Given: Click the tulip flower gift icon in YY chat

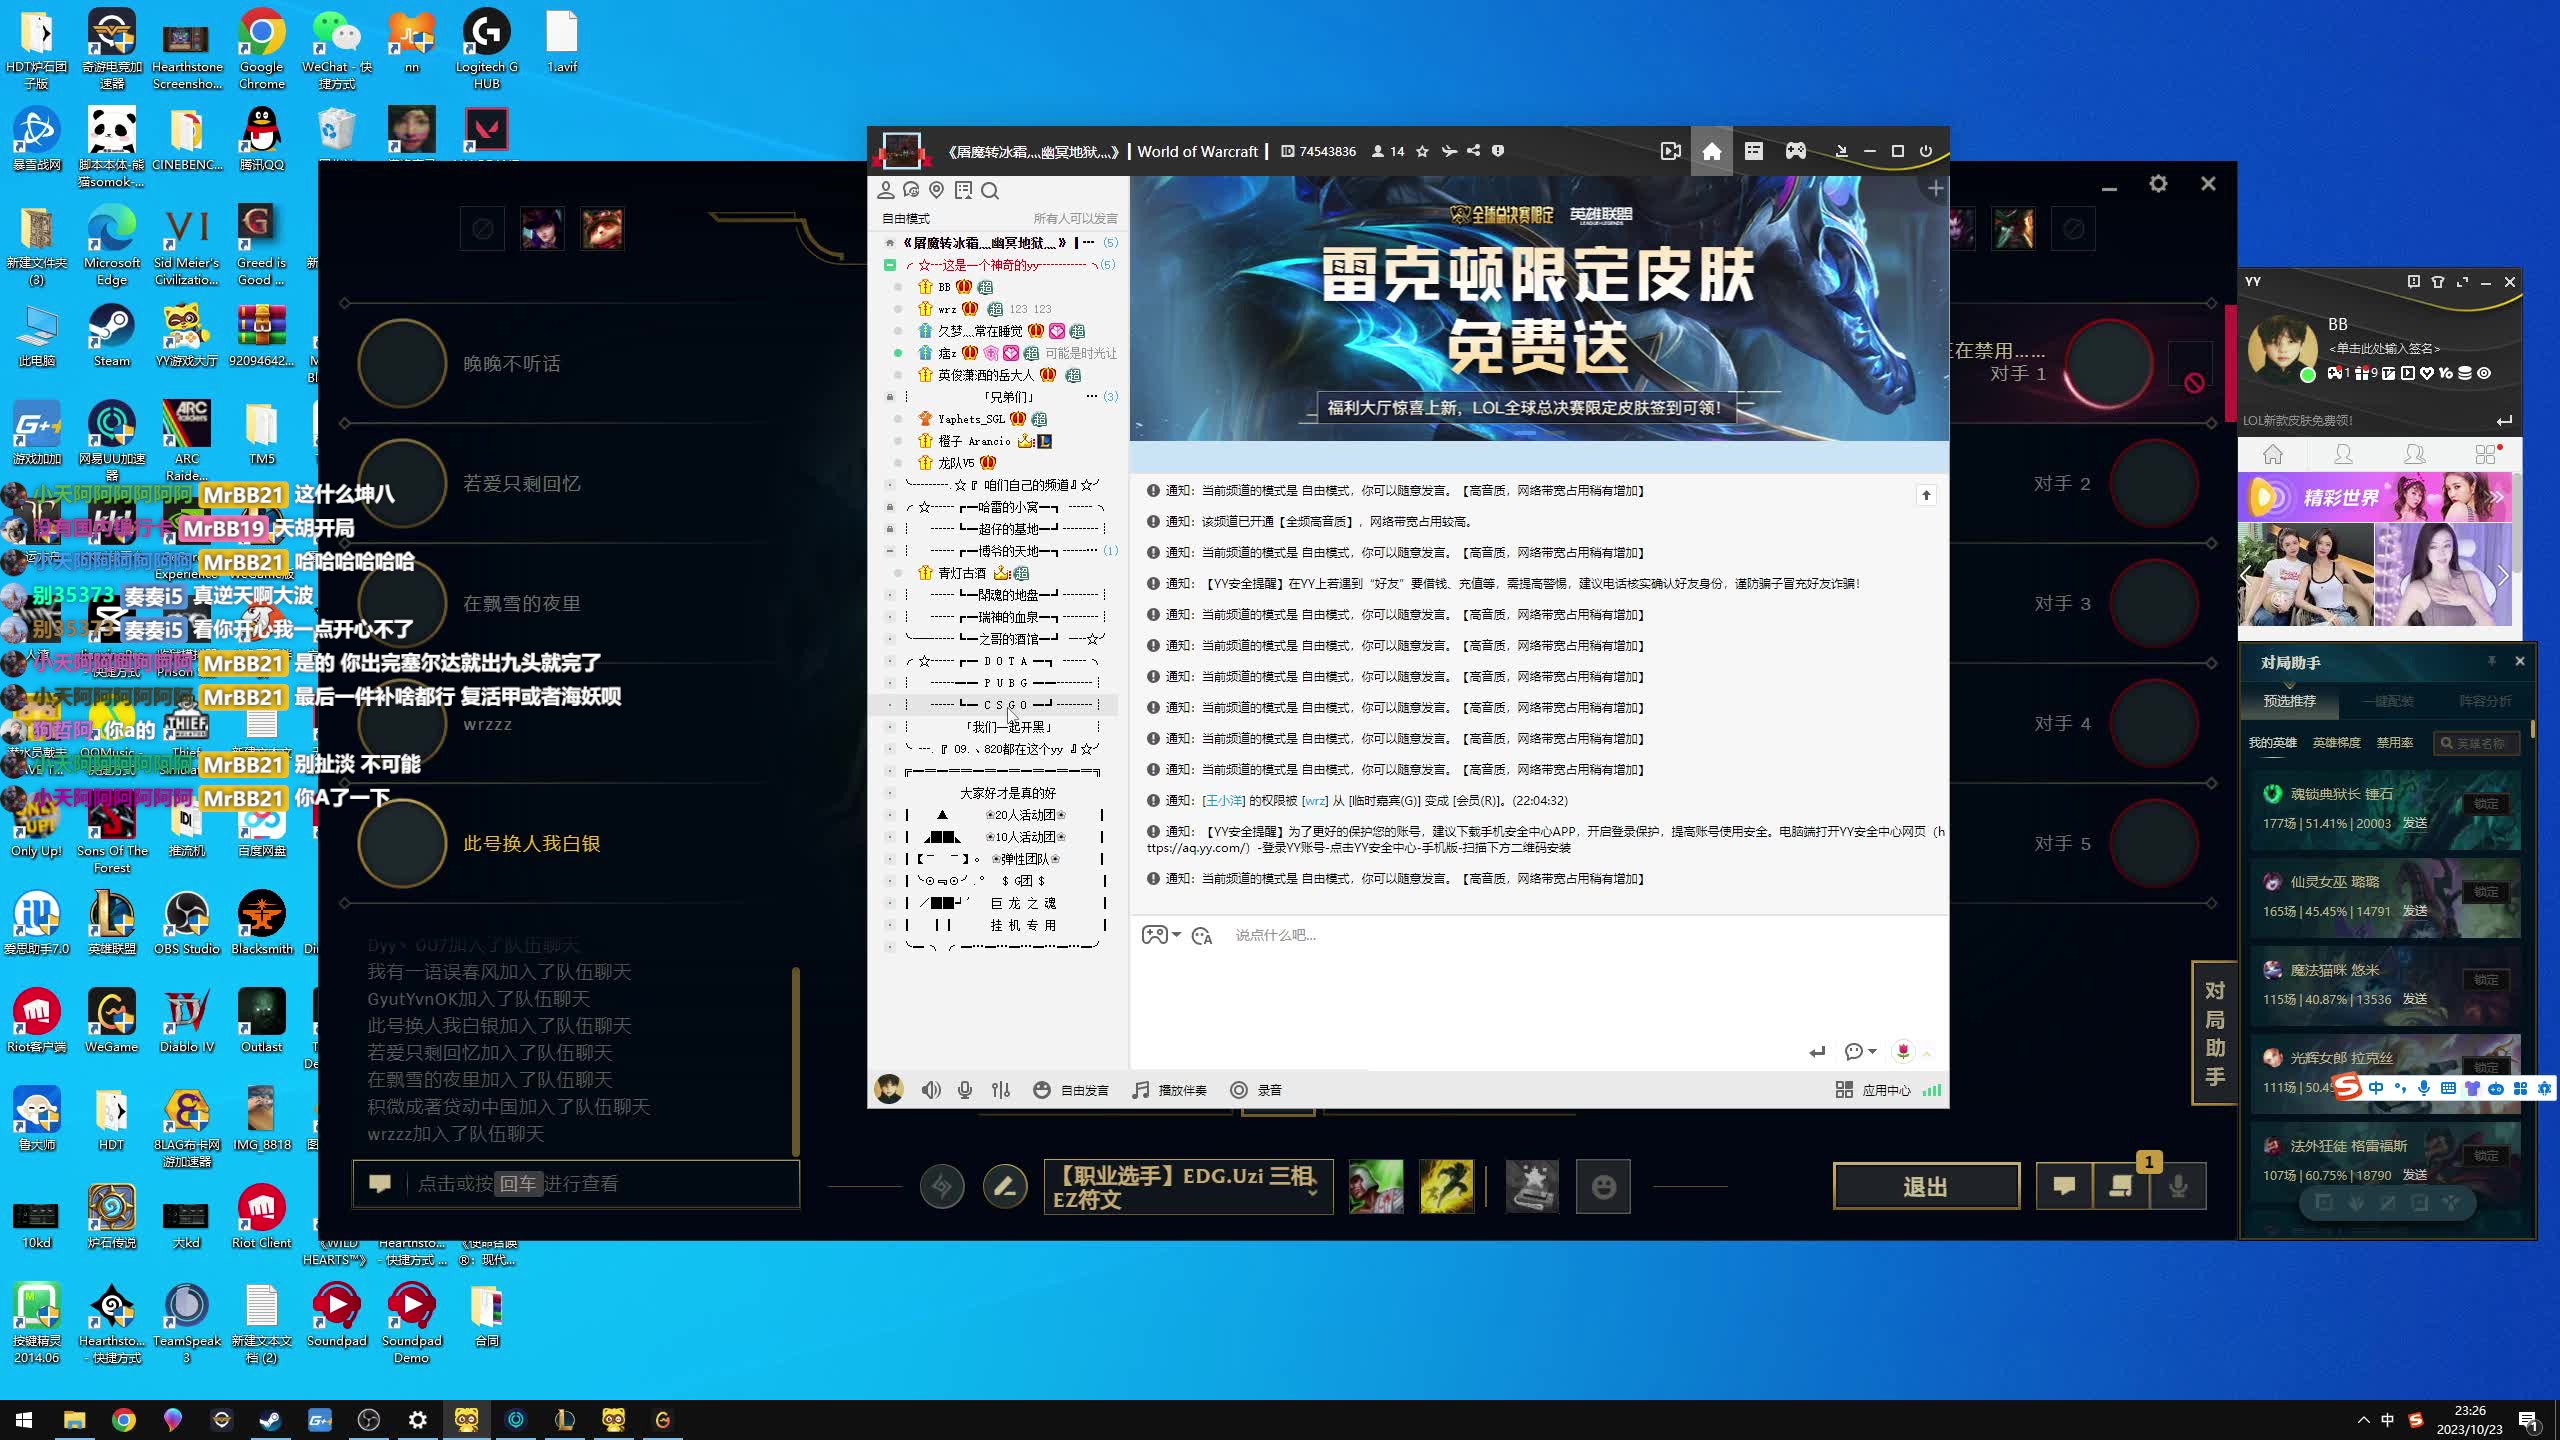Looking at the screenshot, I should tap(1903, 1051).
